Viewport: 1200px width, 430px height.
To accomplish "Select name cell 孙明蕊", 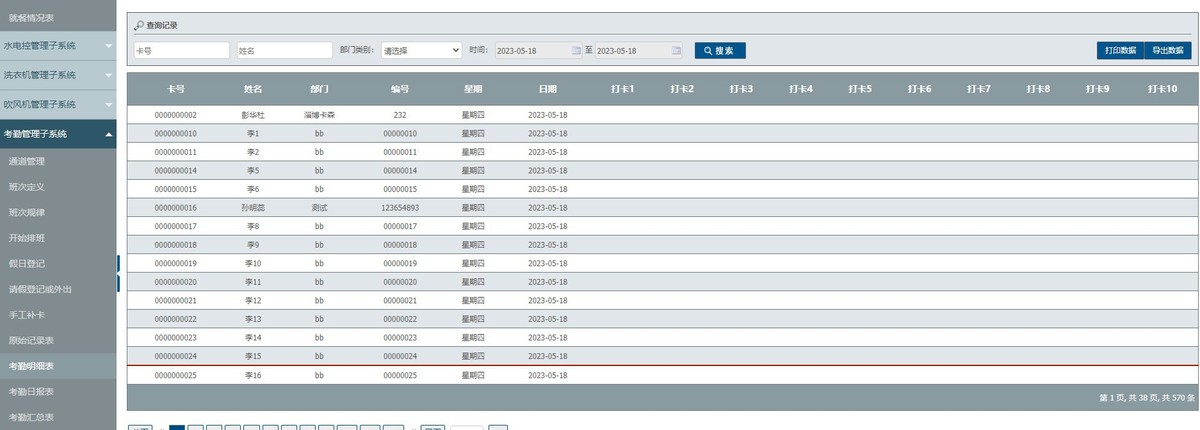I will coord(253,208).
